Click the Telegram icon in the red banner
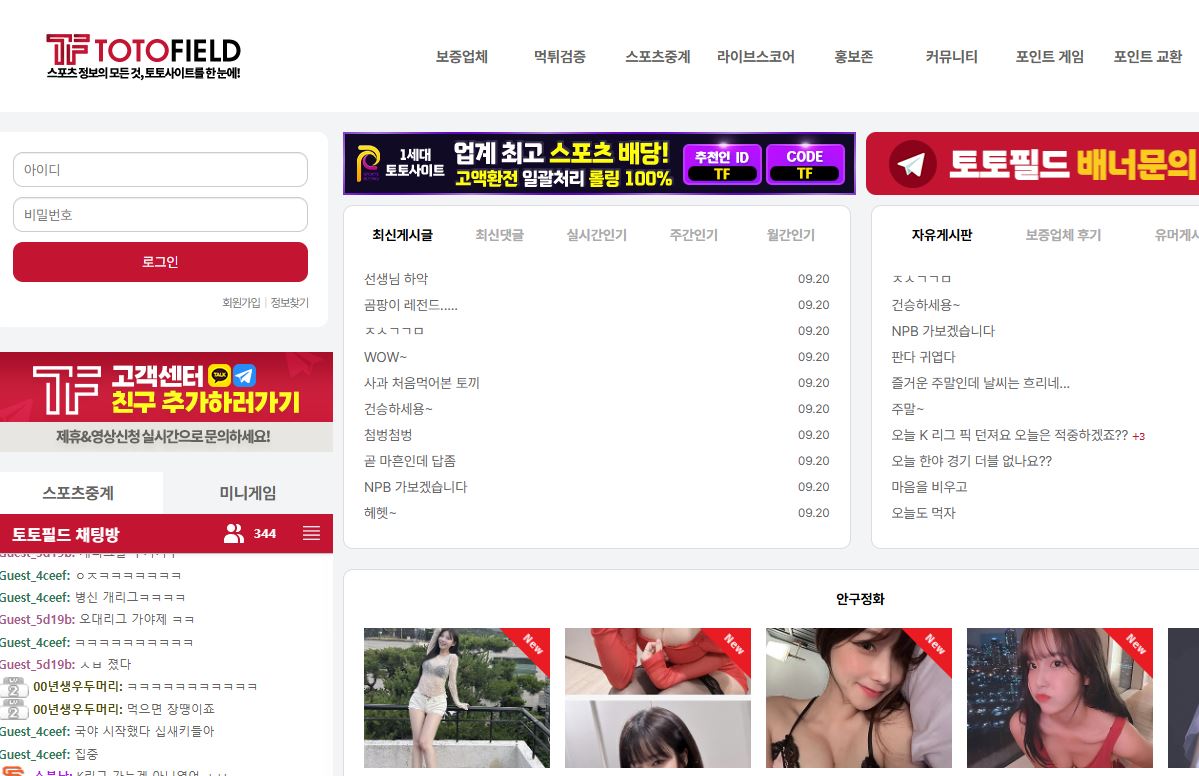 [x=911, y=165]
